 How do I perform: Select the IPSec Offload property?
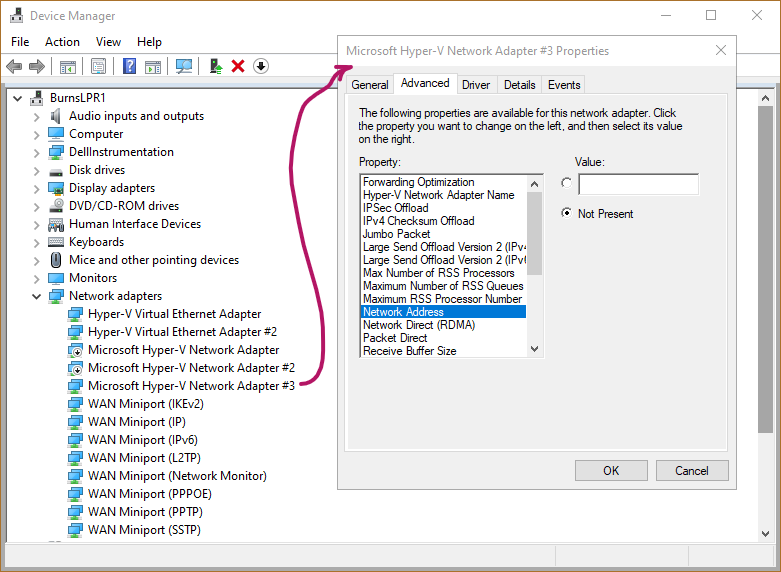pyautogui.click(x=395, y=208)
